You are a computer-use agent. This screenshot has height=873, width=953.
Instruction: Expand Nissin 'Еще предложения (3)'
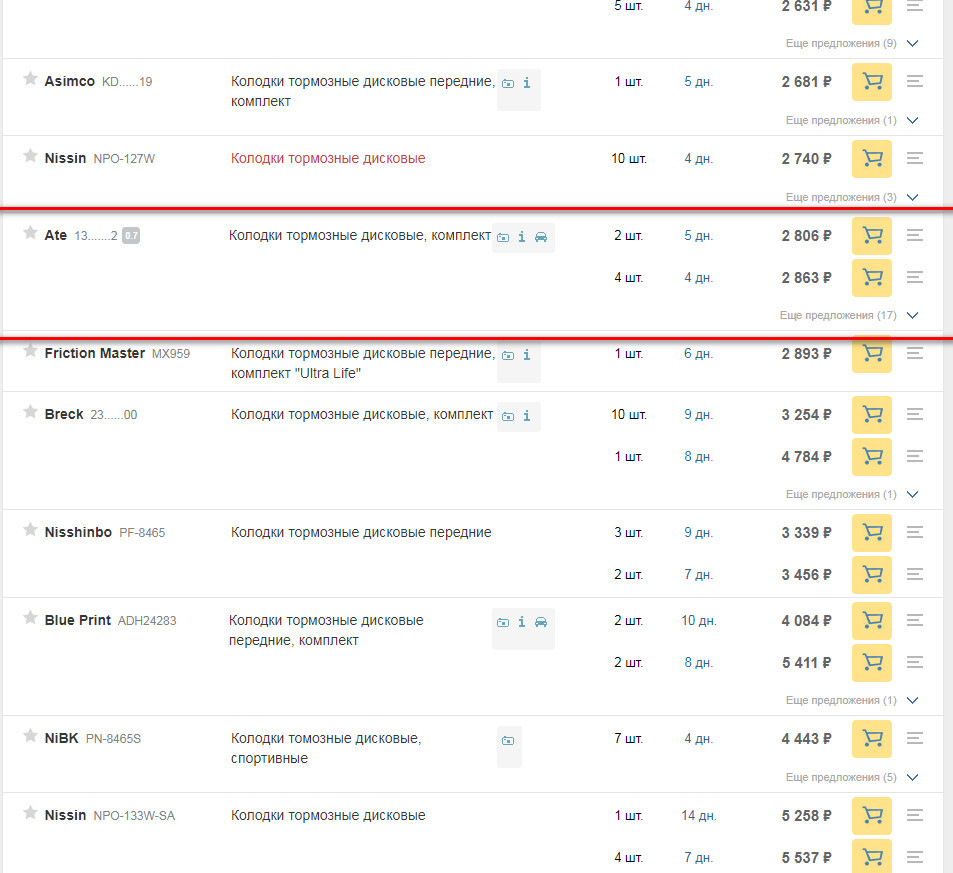[x=852, y=197]
